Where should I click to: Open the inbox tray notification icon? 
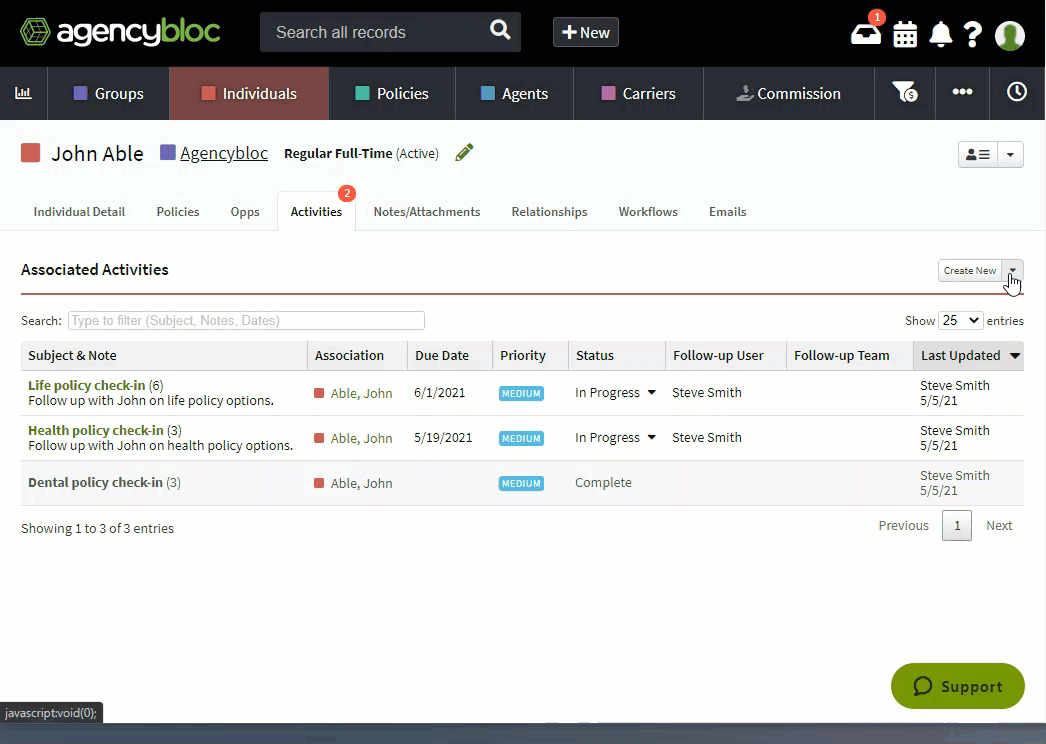tap(866, 34)
